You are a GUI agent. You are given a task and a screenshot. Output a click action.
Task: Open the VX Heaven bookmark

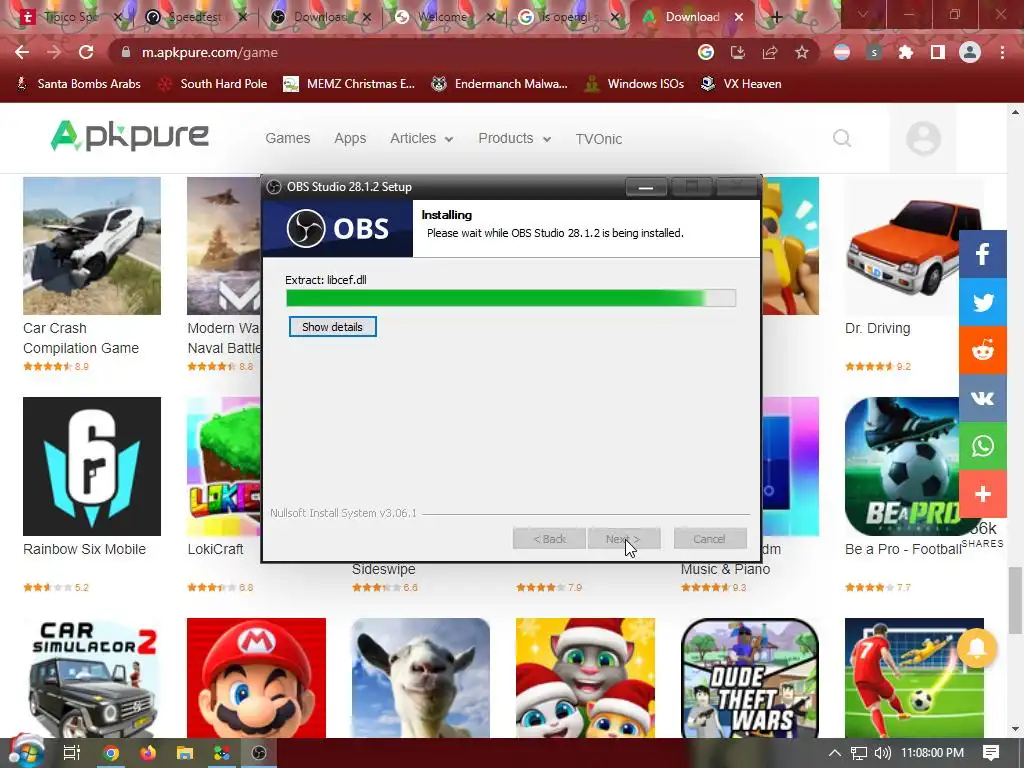tap(741, 84)
